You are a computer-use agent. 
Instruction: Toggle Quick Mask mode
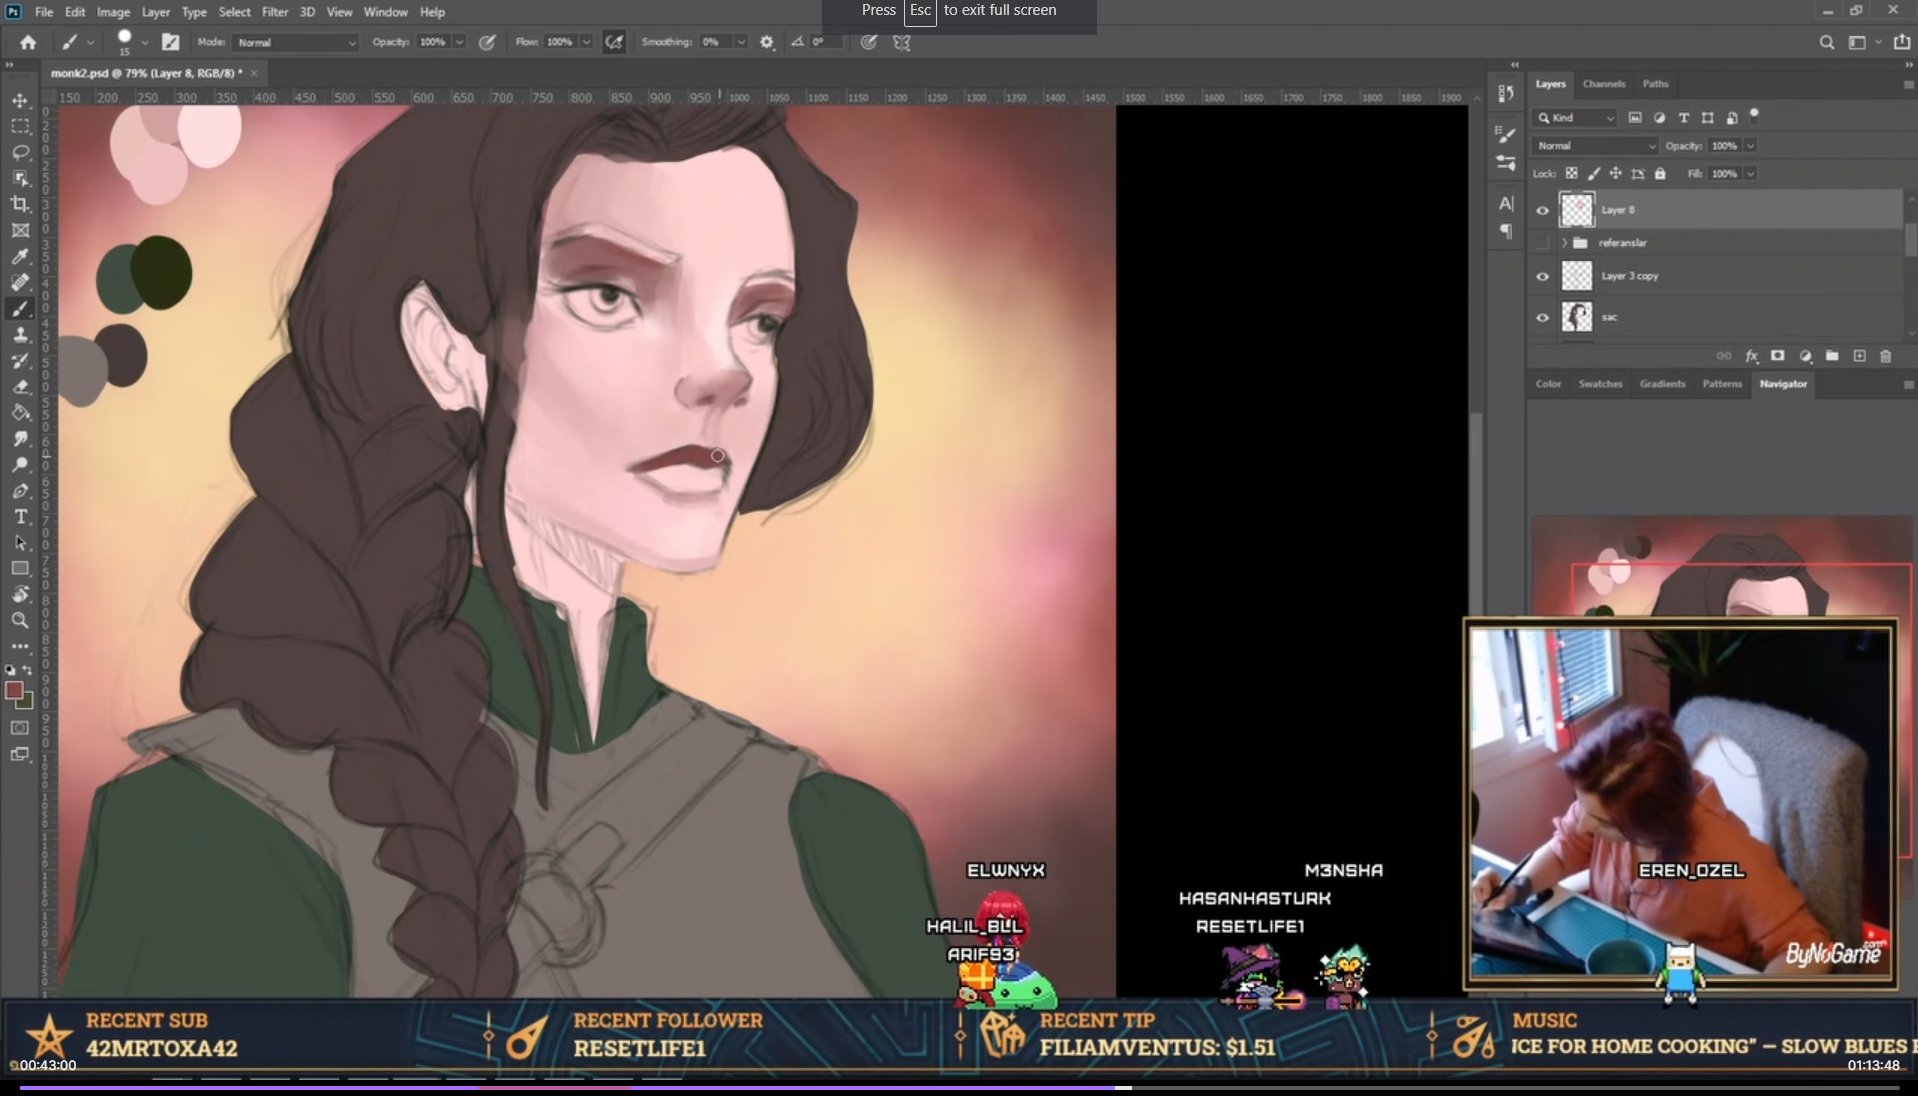[19, 728]
